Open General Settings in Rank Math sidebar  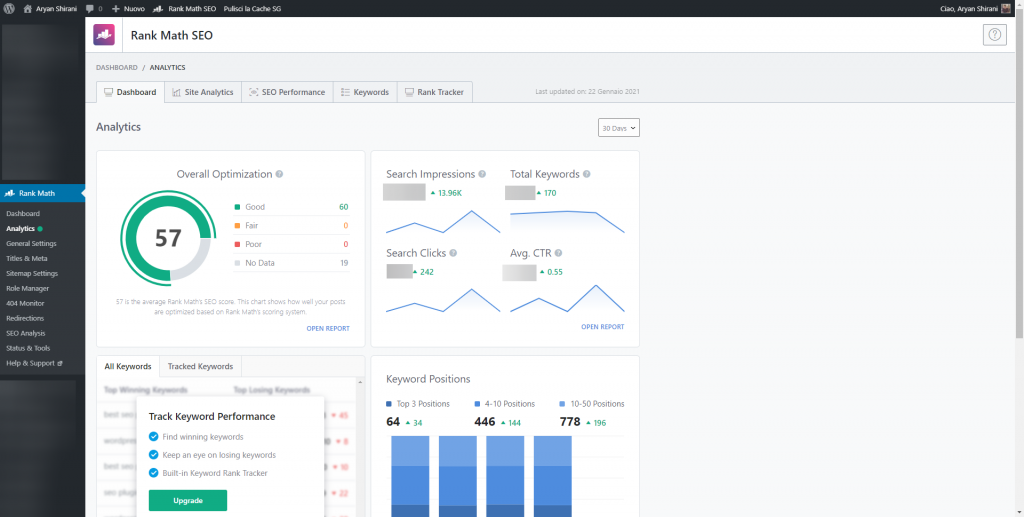pos(31,243)
